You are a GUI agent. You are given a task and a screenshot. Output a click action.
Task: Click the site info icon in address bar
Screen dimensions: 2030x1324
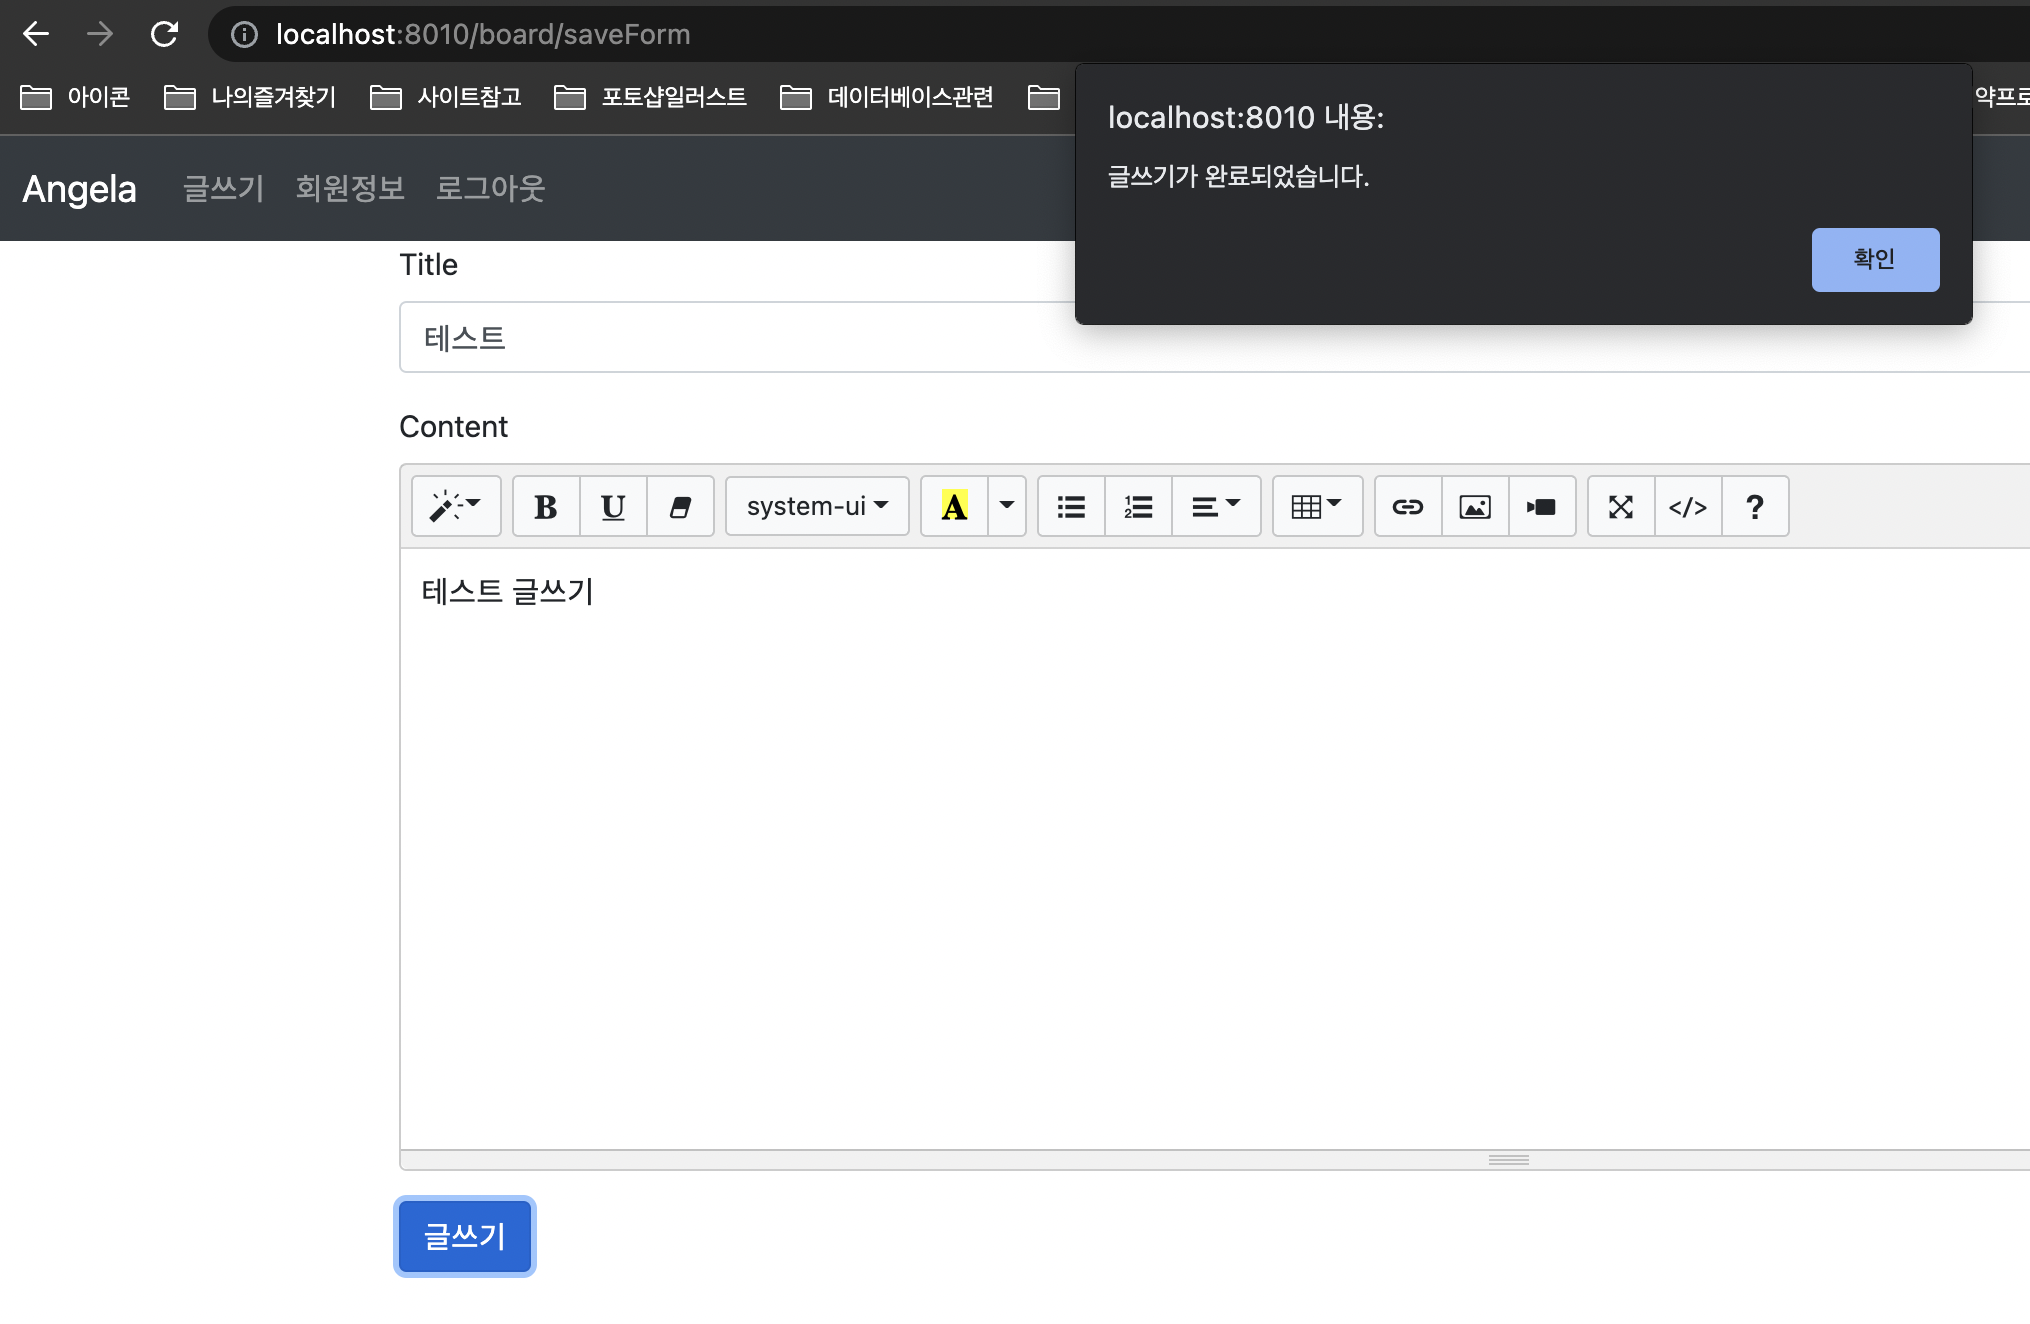point(244,34)
